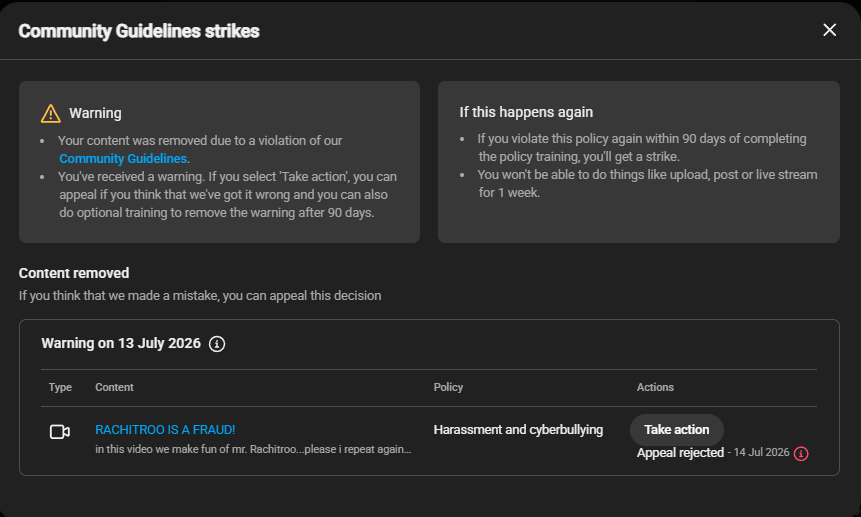Click the 'Warning on 13 July 2026' title

tap(121, 344)
